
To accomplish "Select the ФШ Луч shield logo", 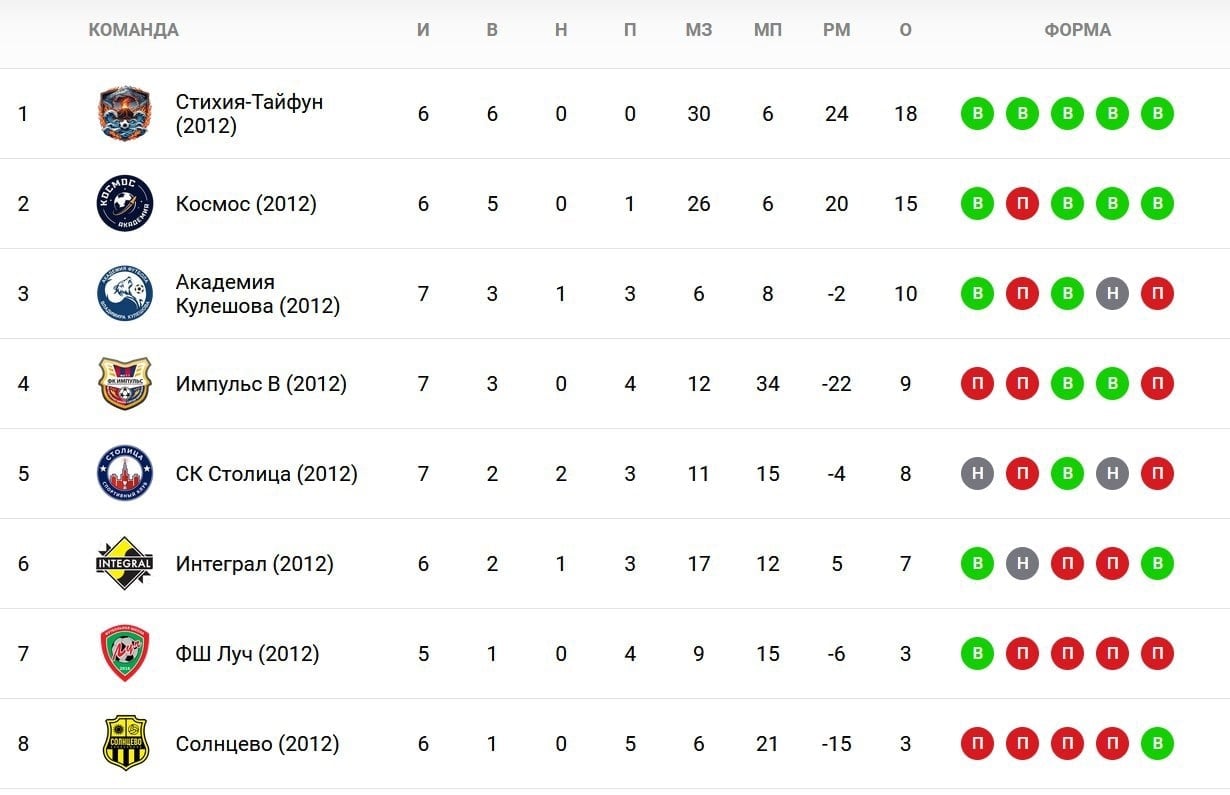I will tap(125, 653).
